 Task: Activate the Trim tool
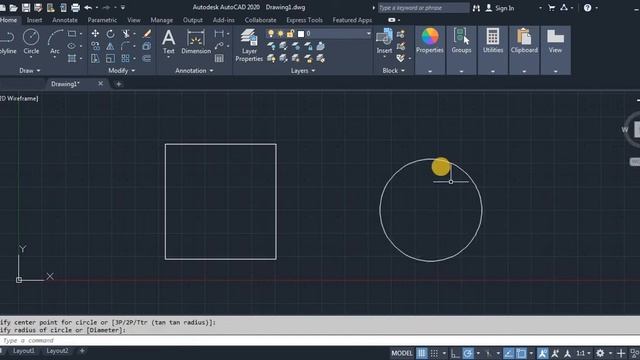click(x=126, y=33)
